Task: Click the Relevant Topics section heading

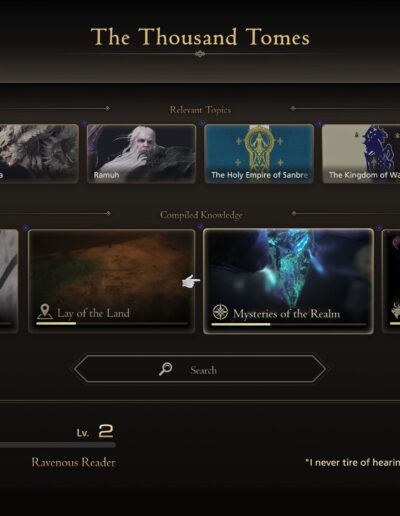Action: coord(200,110)
